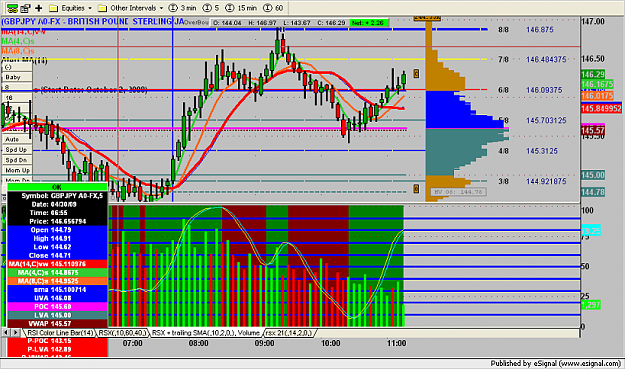Viewport: 625px width, 369px height.
Task: Open the RSI Color Line Bar(14) tab
Action: [60, 332]
